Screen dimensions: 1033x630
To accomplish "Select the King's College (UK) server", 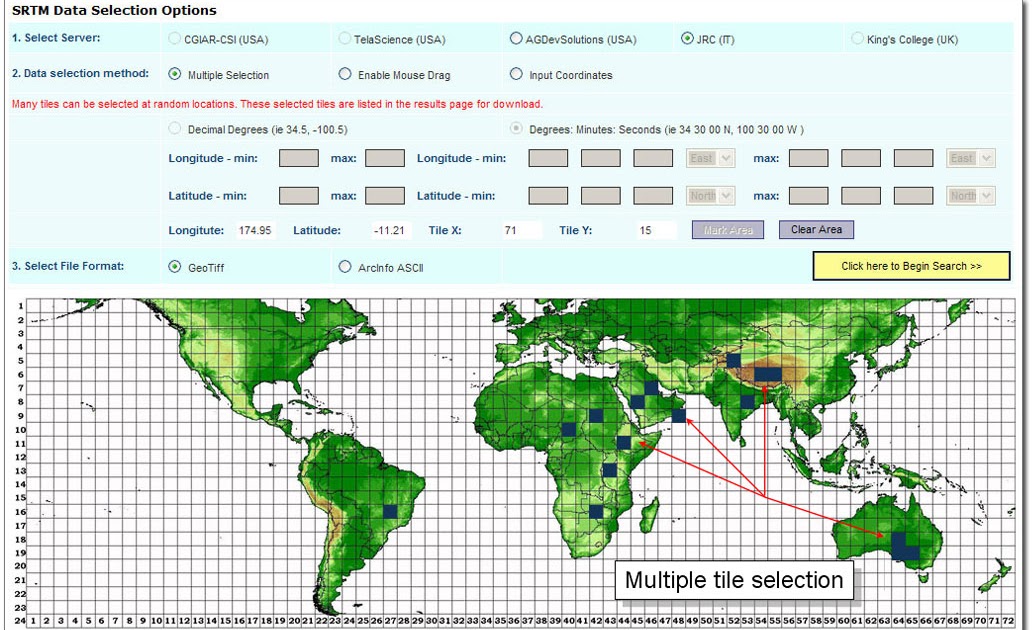I will coord(857,38).
